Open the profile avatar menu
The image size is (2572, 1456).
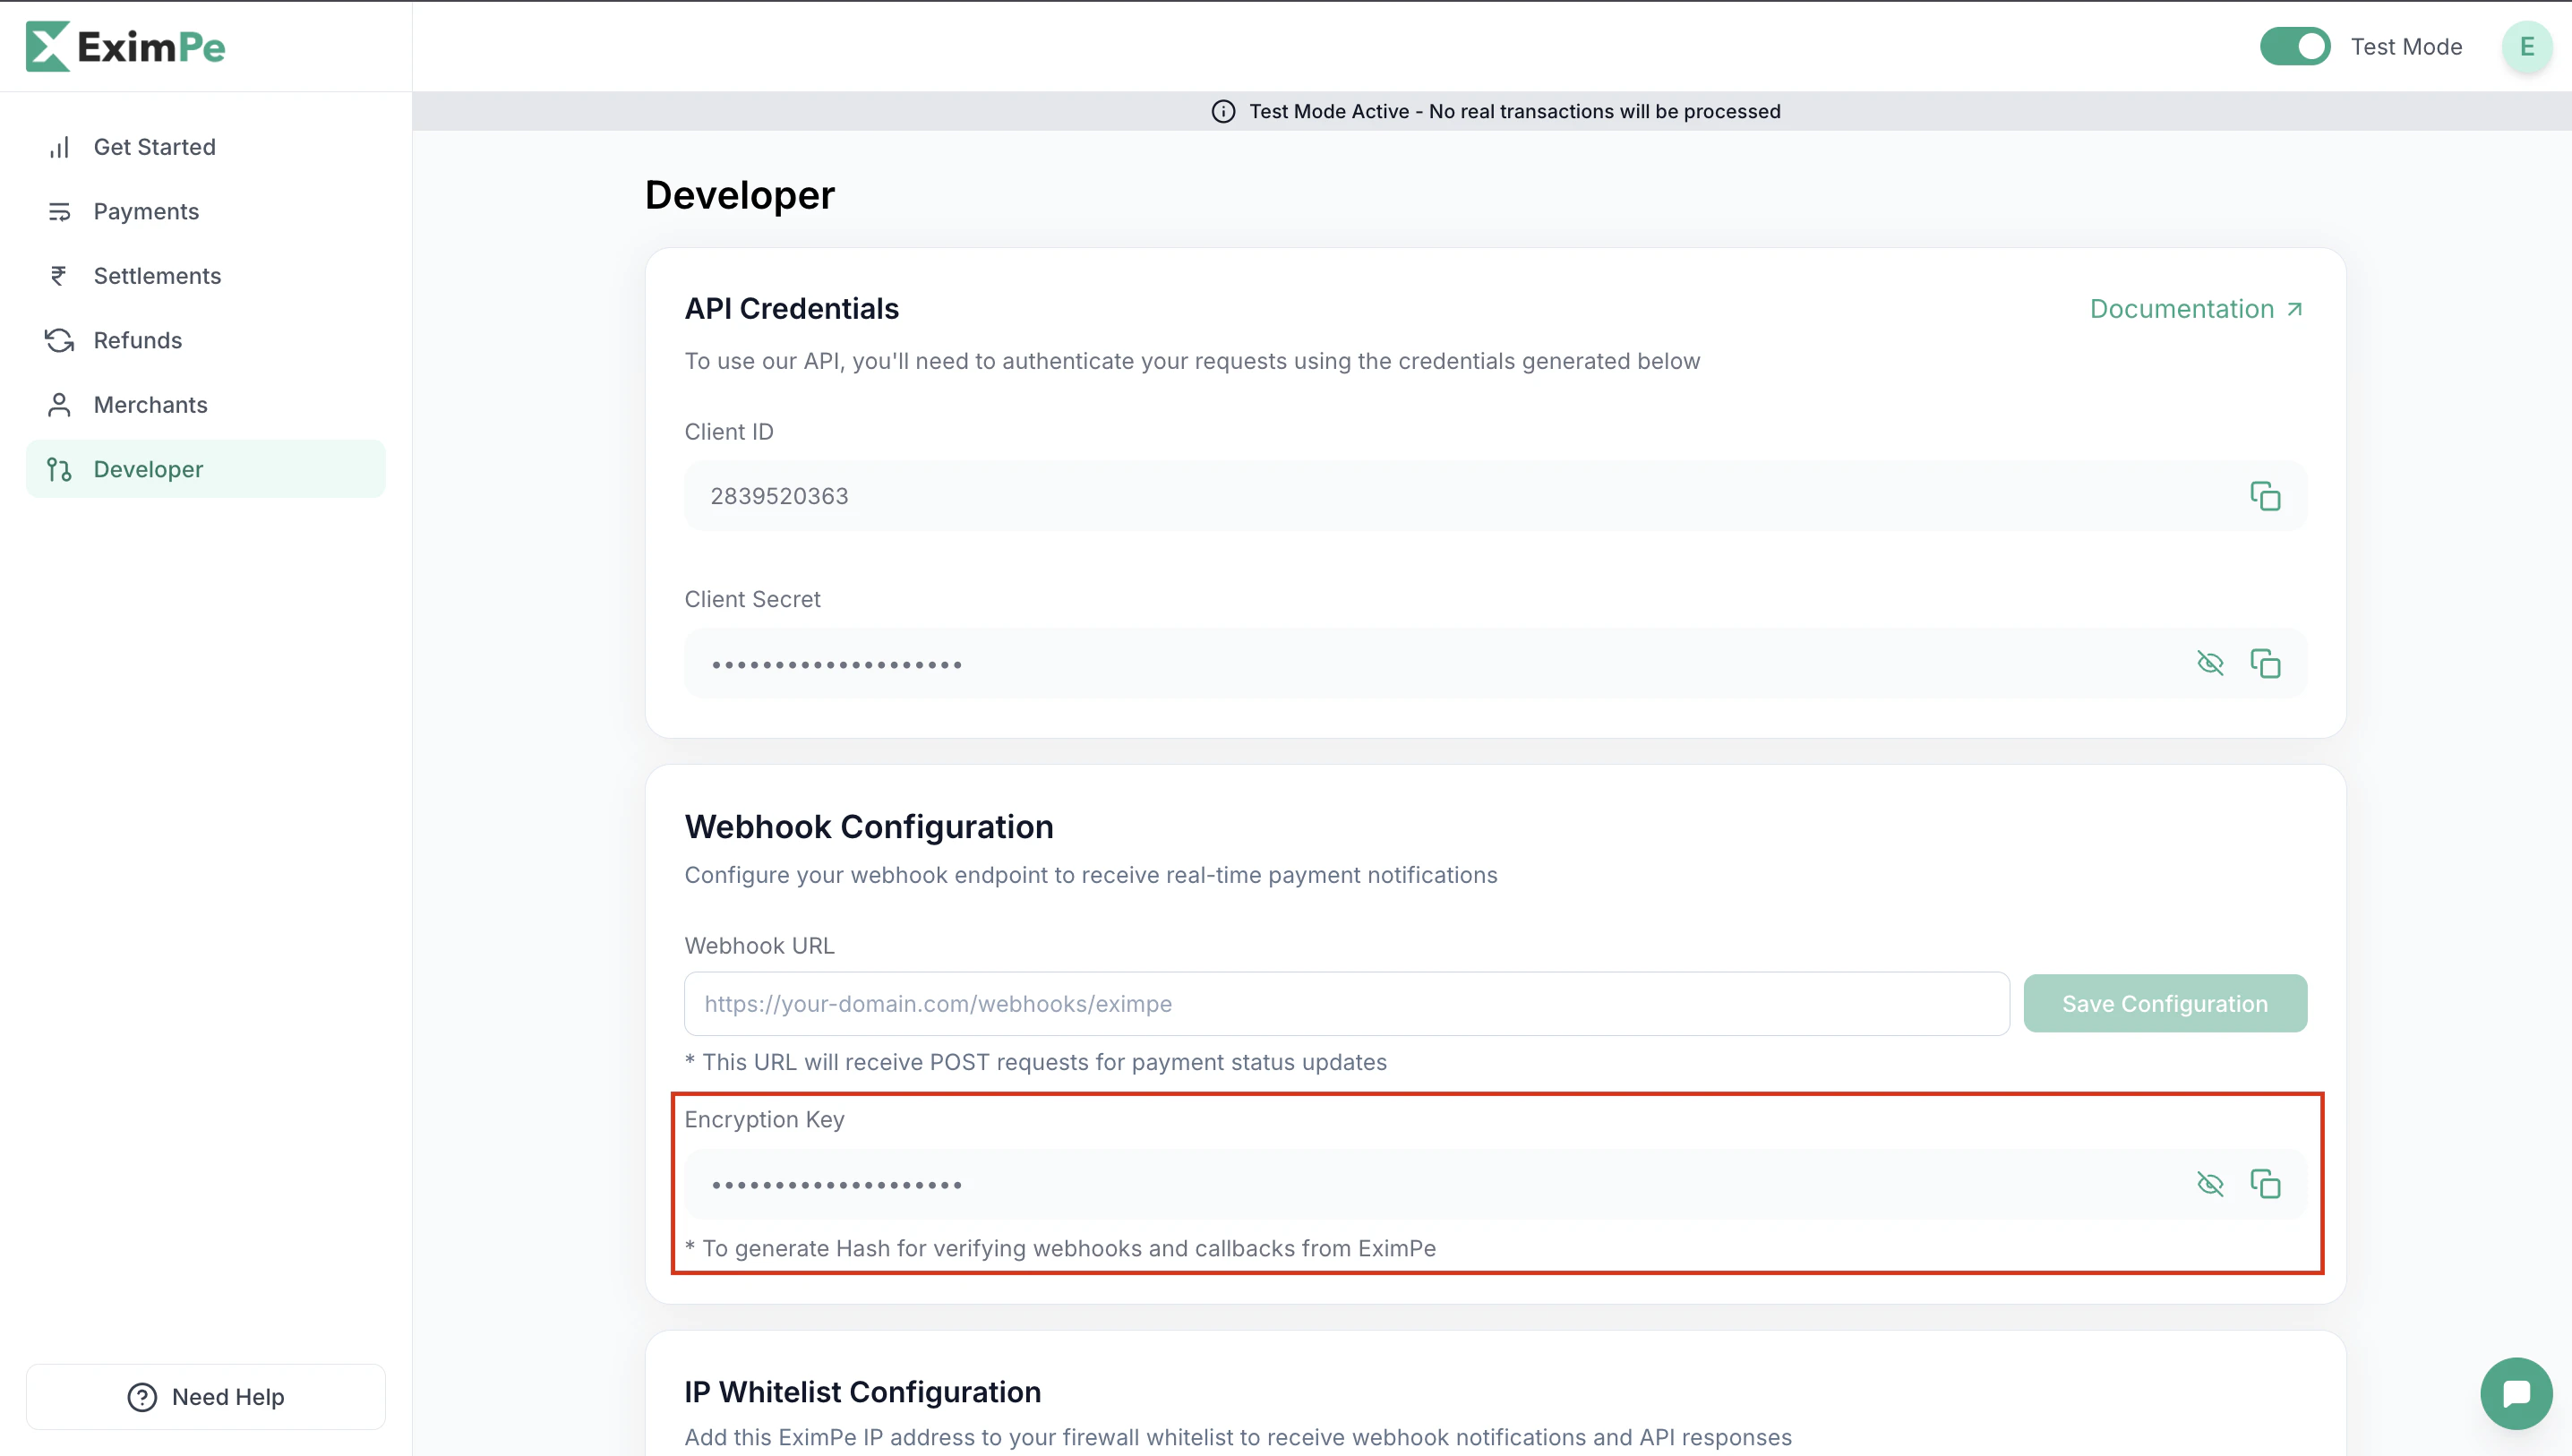pos(2528,46)
